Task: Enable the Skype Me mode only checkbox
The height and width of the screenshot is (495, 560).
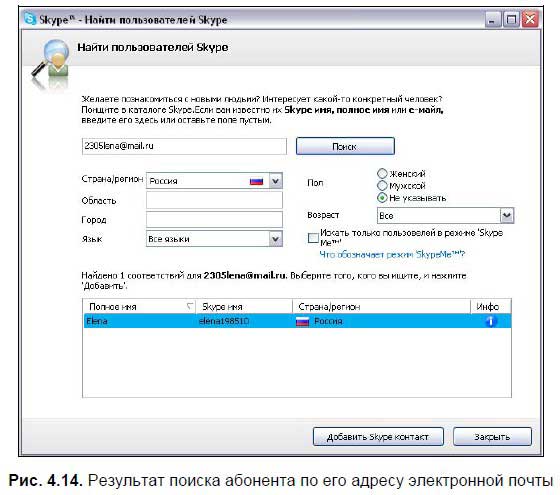Action: point(313,238)
